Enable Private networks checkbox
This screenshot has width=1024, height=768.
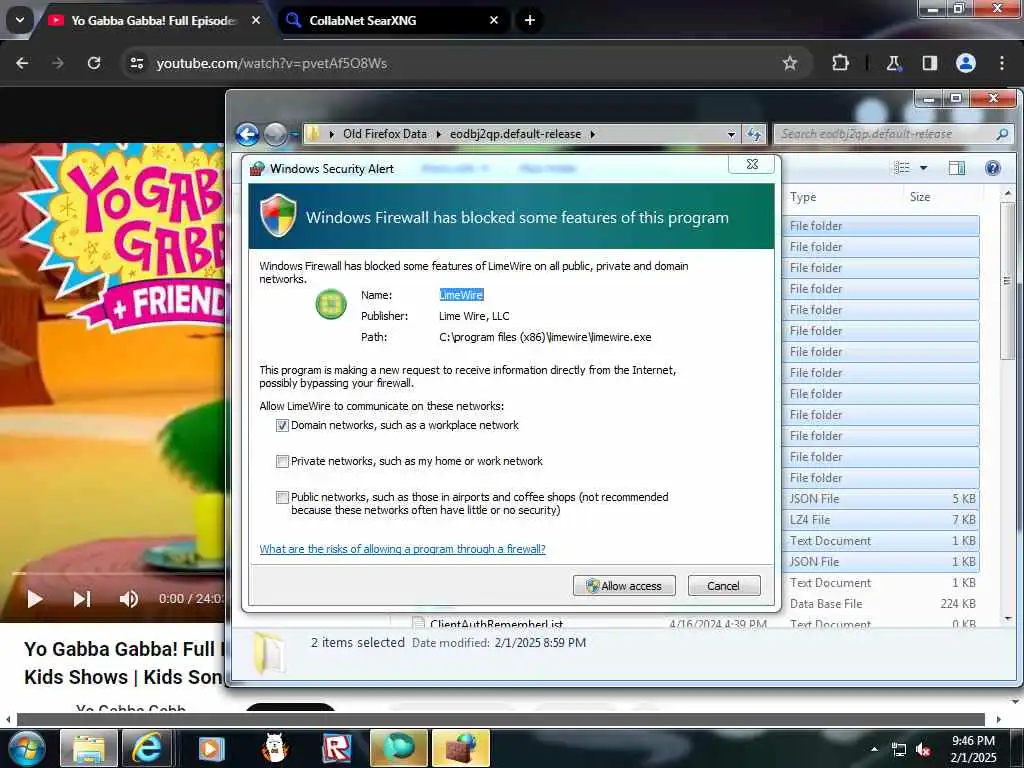282,462
